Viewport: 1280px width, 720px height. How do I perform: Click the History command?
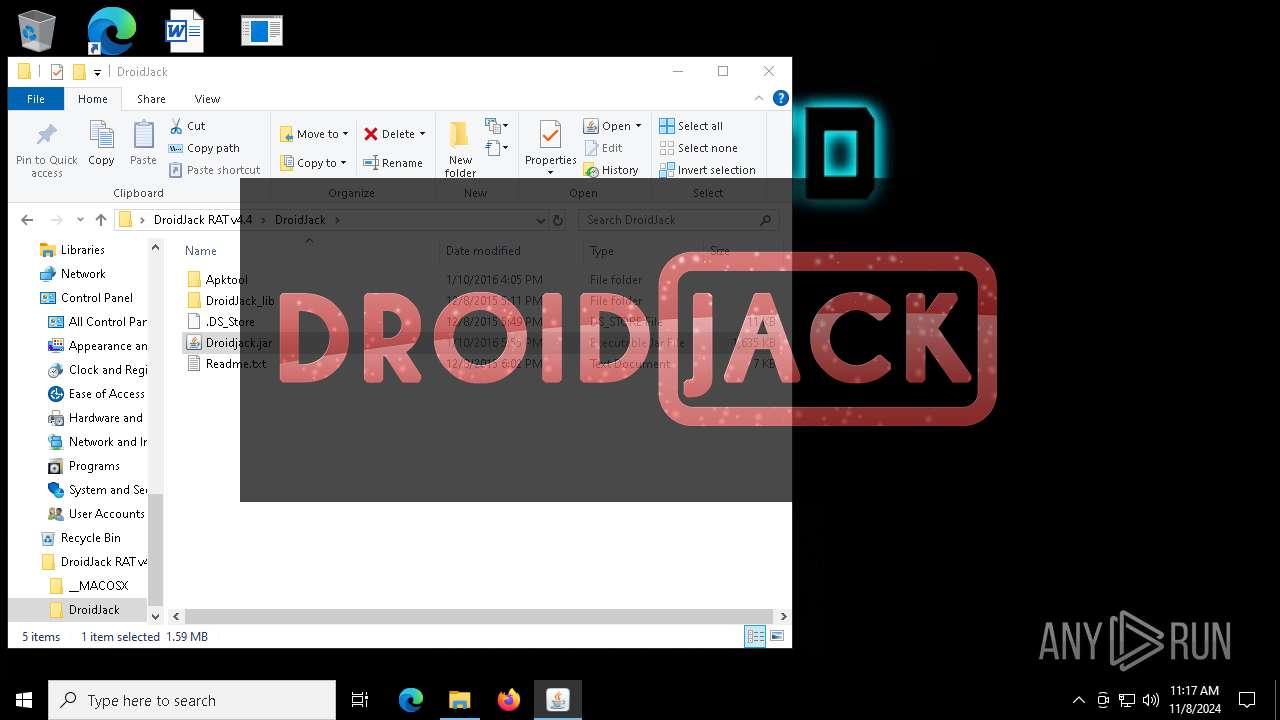click(x=611, y=170)
